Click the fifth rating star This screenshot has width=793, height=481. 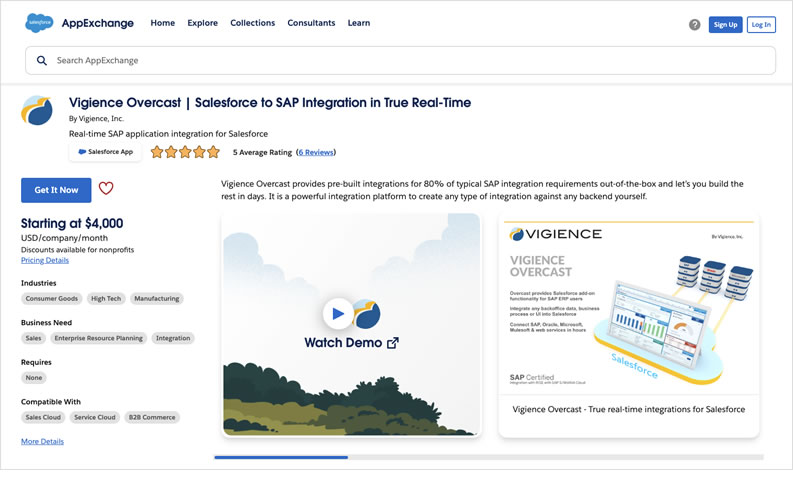pyautogui.click(x=213, y=152)
